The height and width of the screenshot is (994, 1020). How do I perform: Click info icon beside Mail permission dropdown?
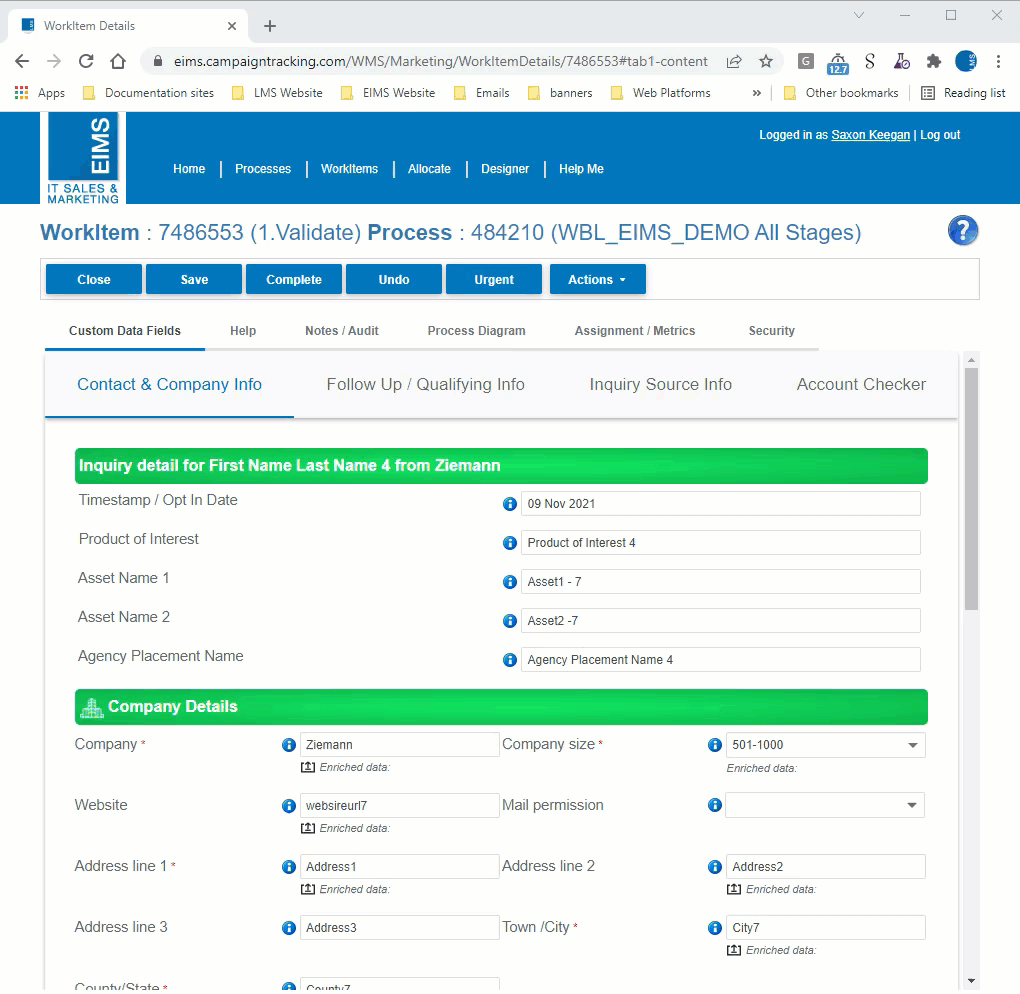[715, 805]
